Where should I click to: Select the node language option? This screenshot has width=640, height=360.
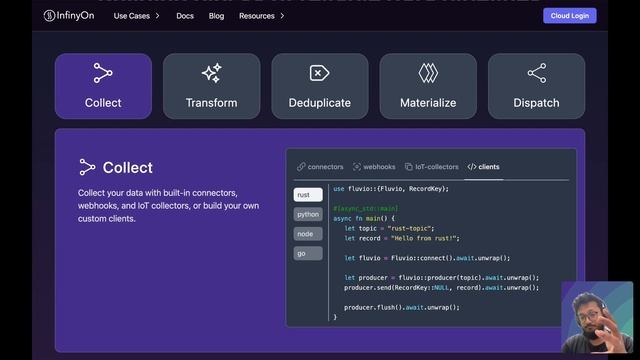[x=308, y=234]
